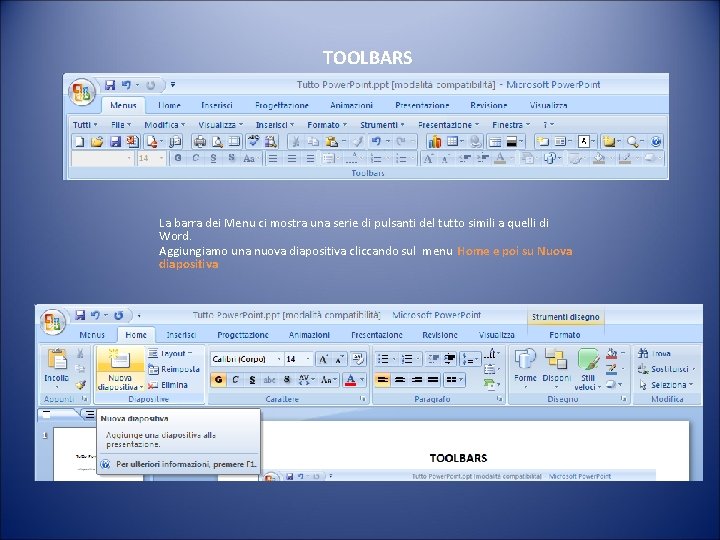This screenshot has width=720, height=540.
Task: Open the Formato tab under Strumenti disegno
Action: [564, 335]
